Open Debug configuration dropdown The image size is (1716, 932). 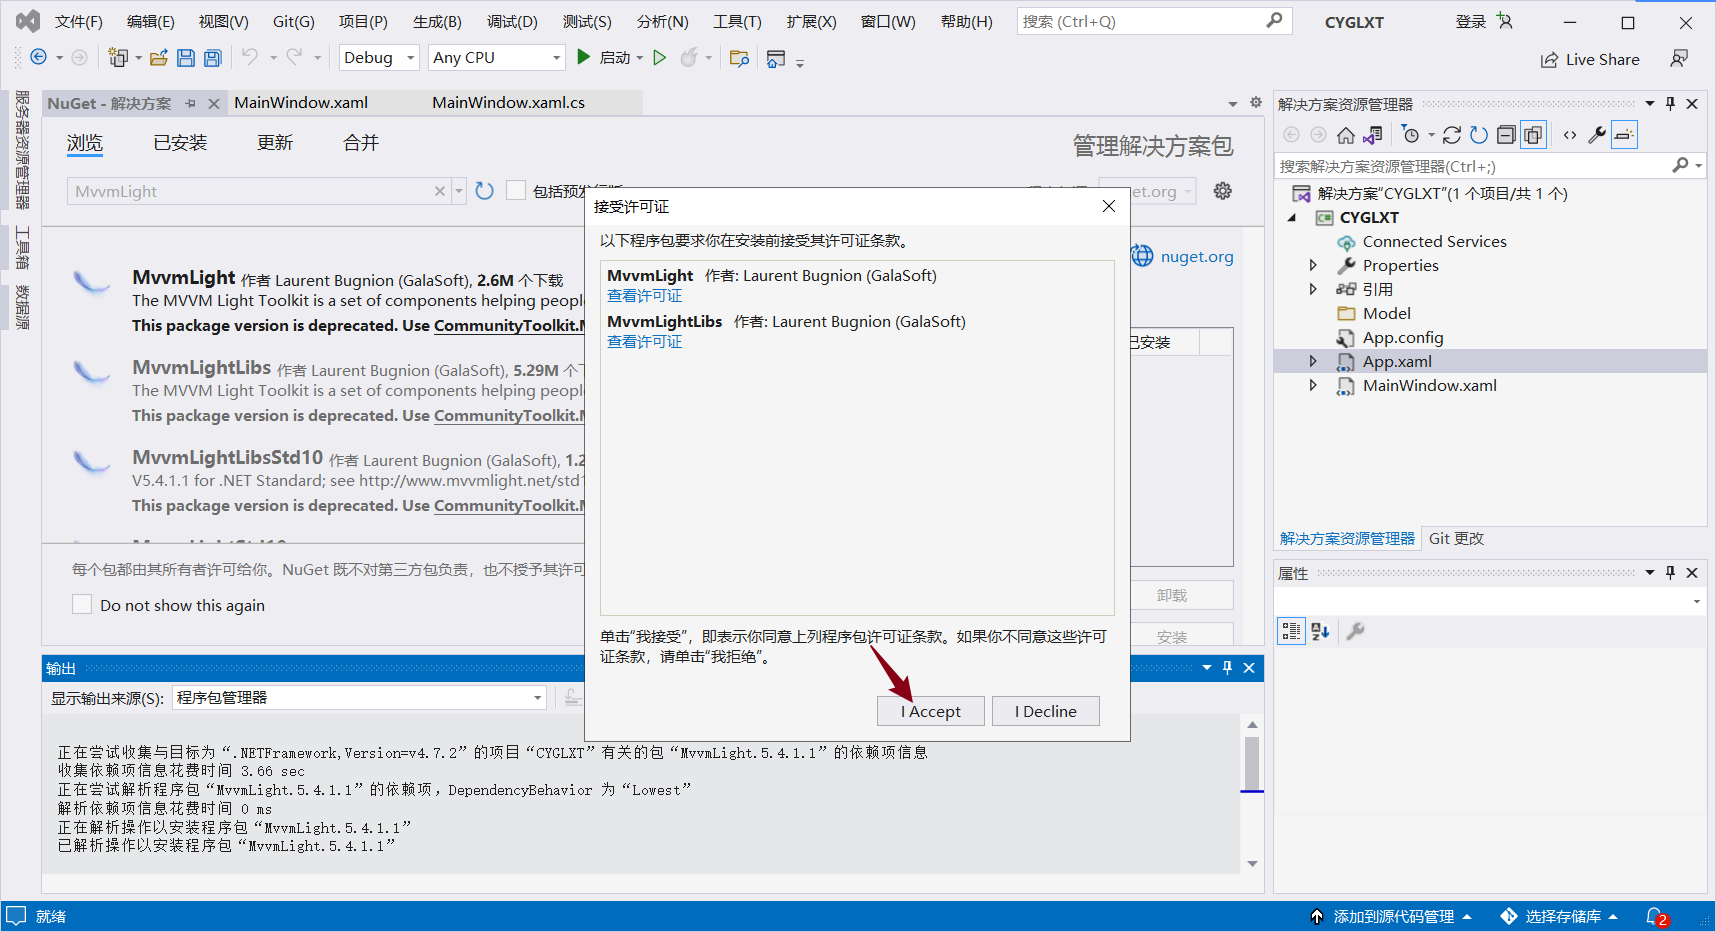click(380, 58)
